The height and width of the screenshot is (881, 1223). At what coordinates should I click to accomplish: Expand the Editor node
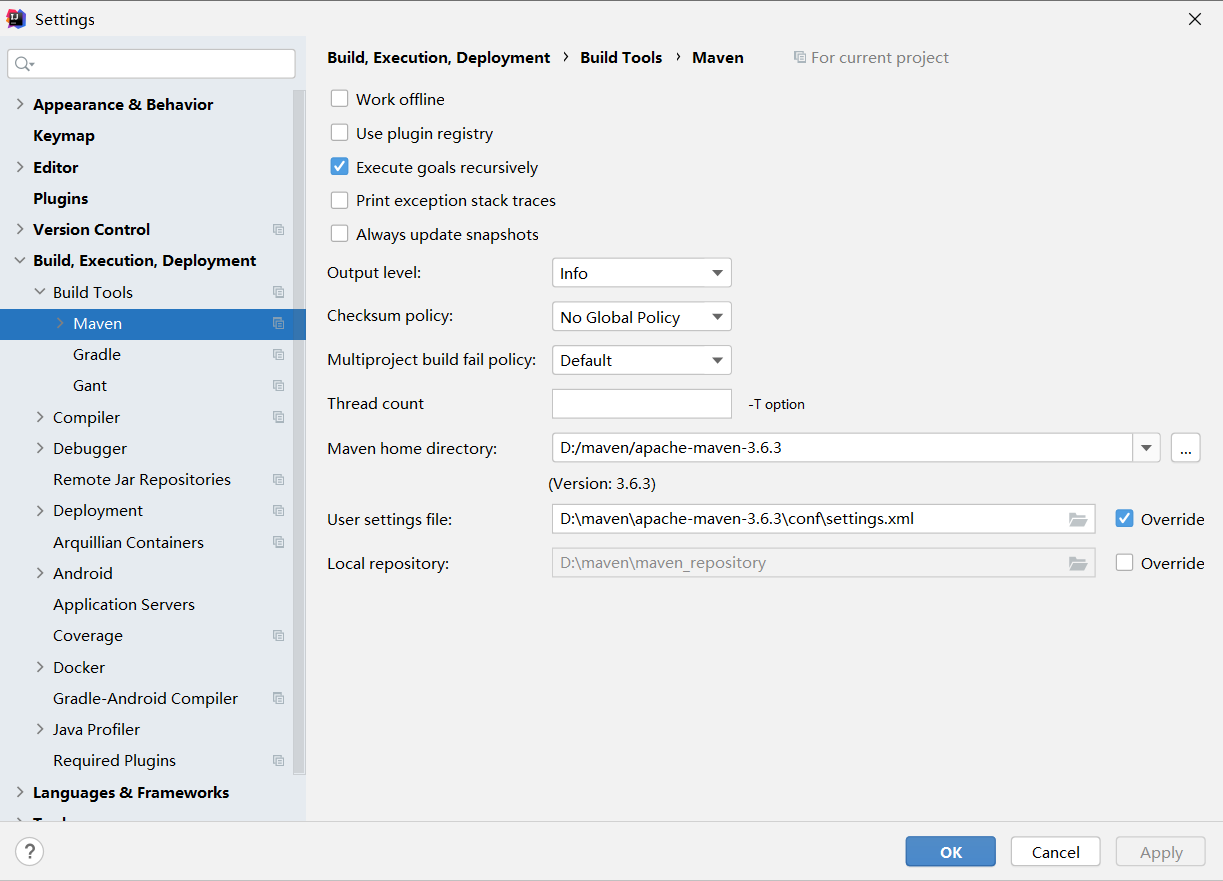point(20,167)
